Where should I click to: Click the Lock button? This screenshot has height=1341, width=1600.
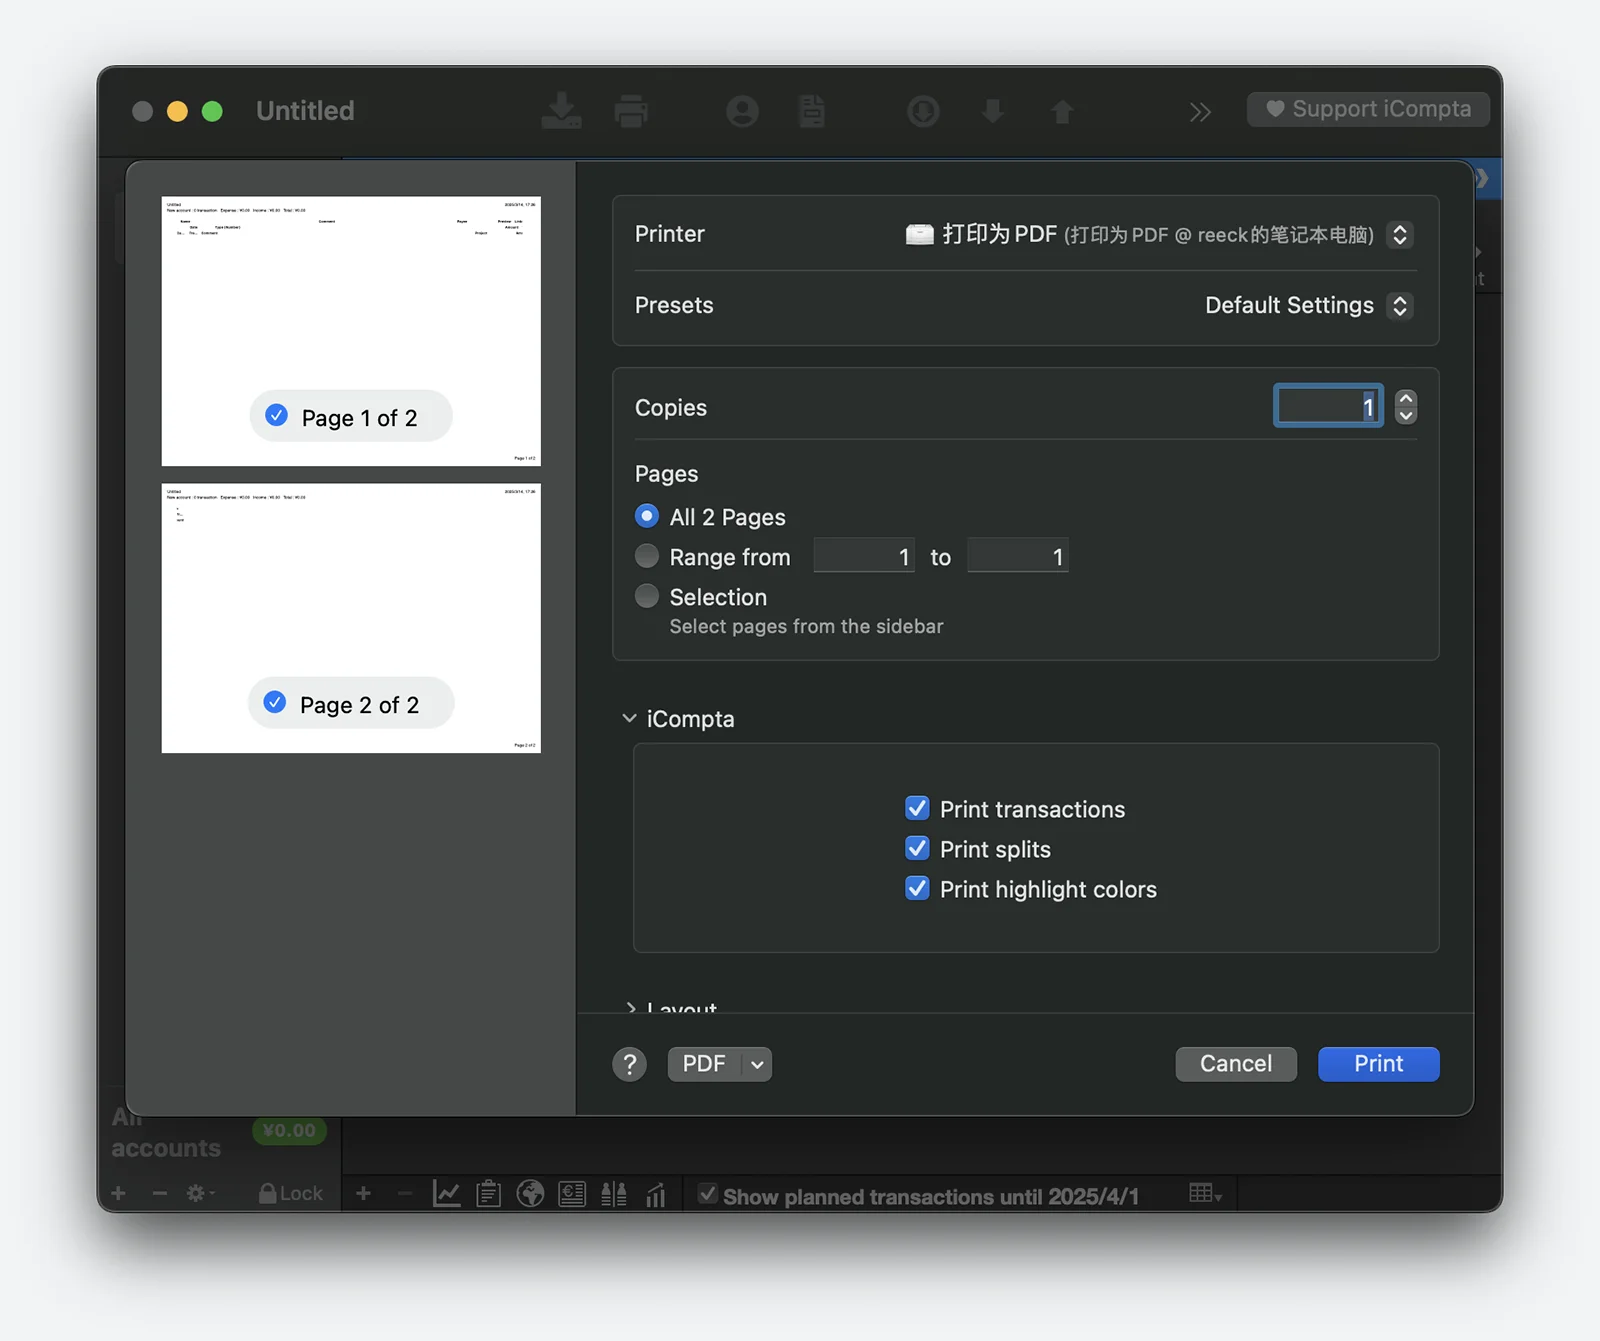click(291, 1193)
